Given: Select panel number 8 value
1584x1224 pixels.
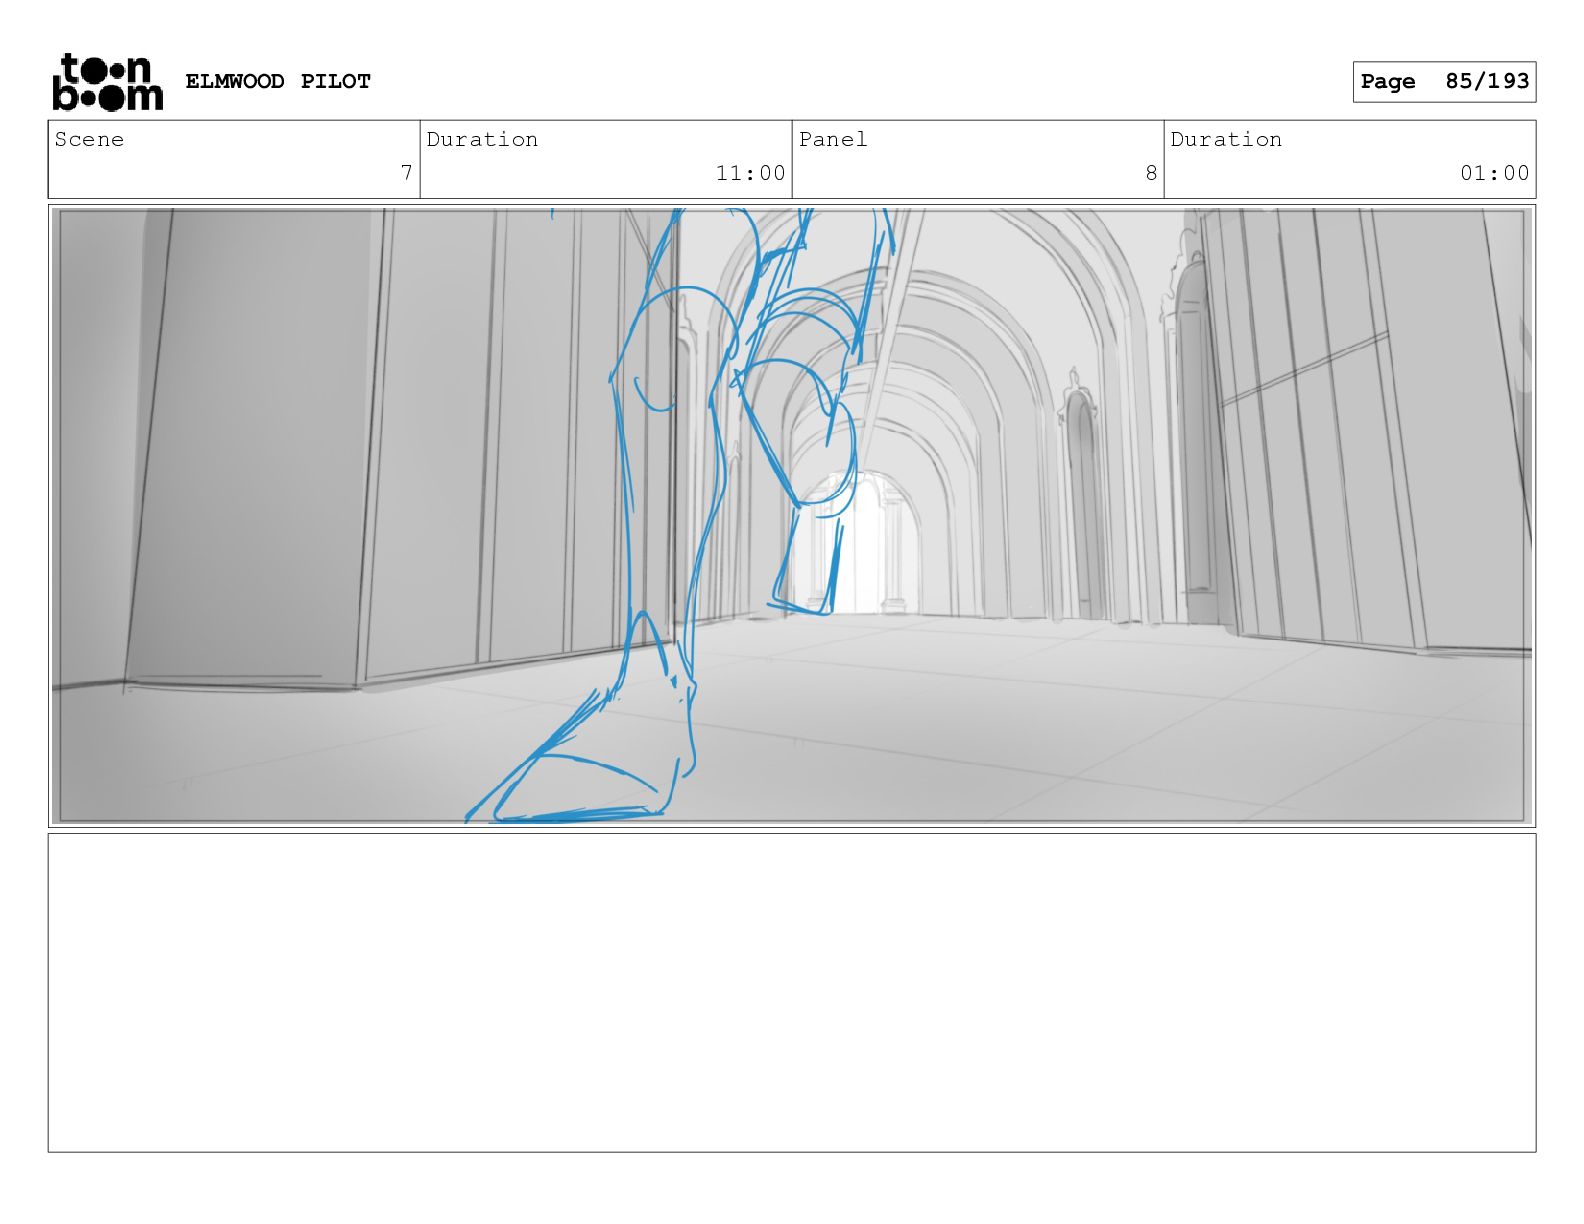Looking at the screenshot, I should pos(1151,173).
